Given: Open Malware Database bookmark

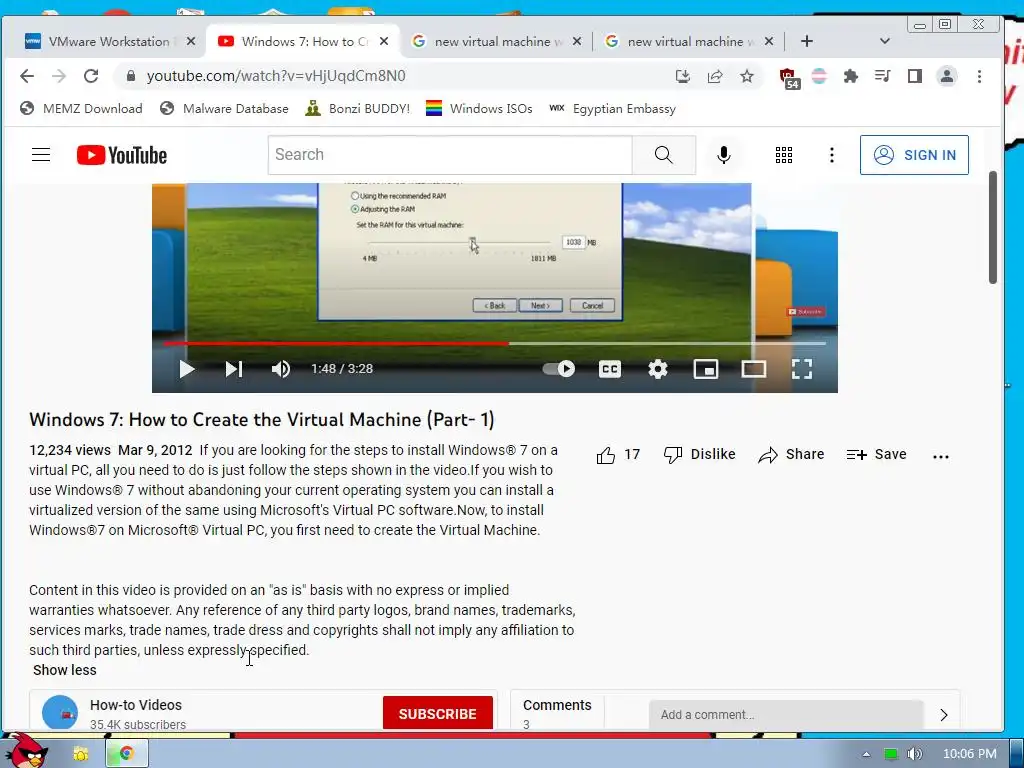Looking at the screenshot, I should tap(224, 108).
